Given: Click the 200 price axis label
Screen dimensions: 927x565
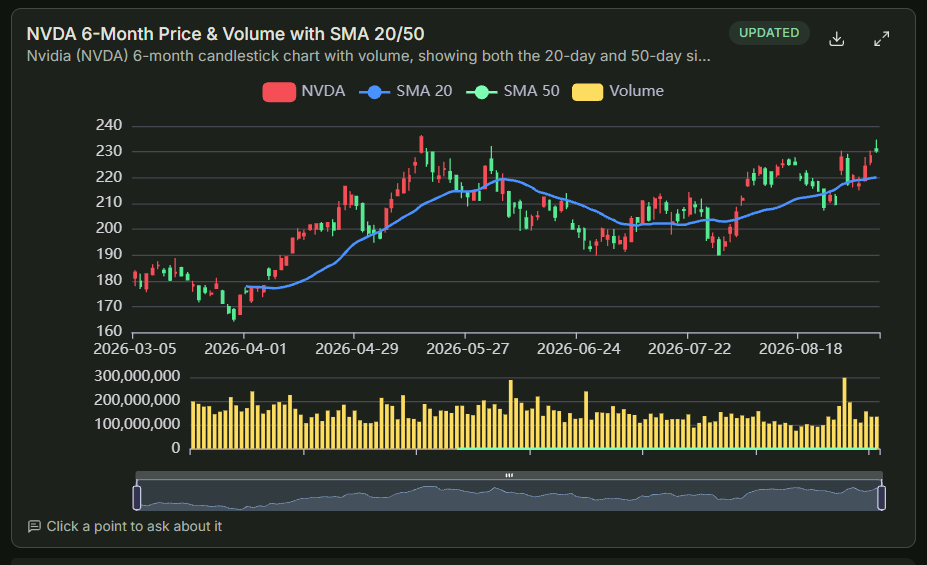Looking at the screenshot, I should click(x=109, y=228).
